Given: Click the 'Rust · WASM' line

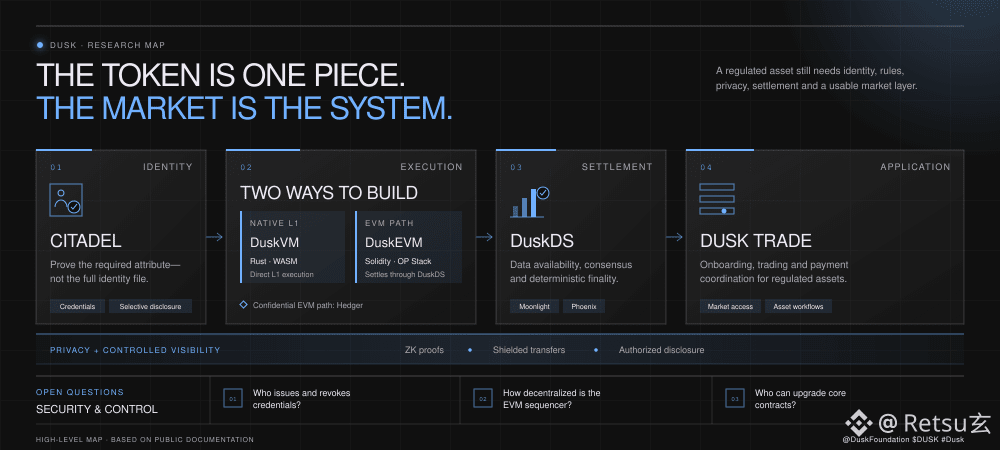Looking at the screenshot, I should point(274,261).
